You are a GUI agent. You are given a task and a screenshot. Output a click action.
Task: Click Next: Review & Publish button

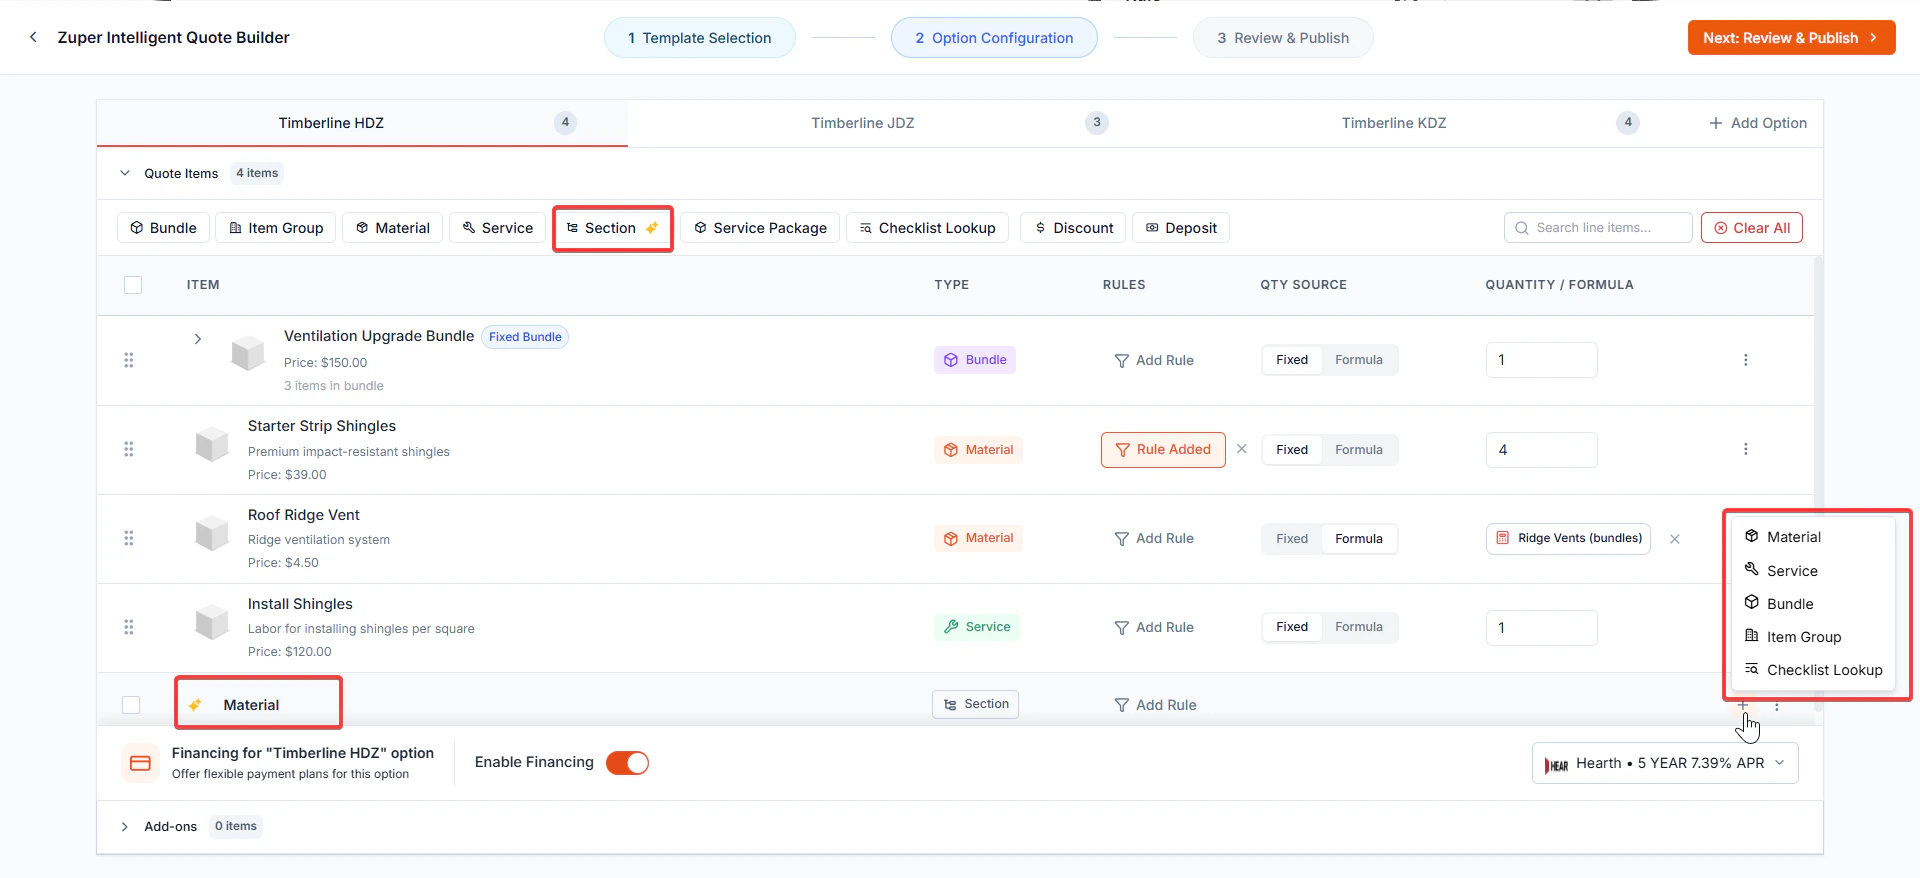[1791, 38]
